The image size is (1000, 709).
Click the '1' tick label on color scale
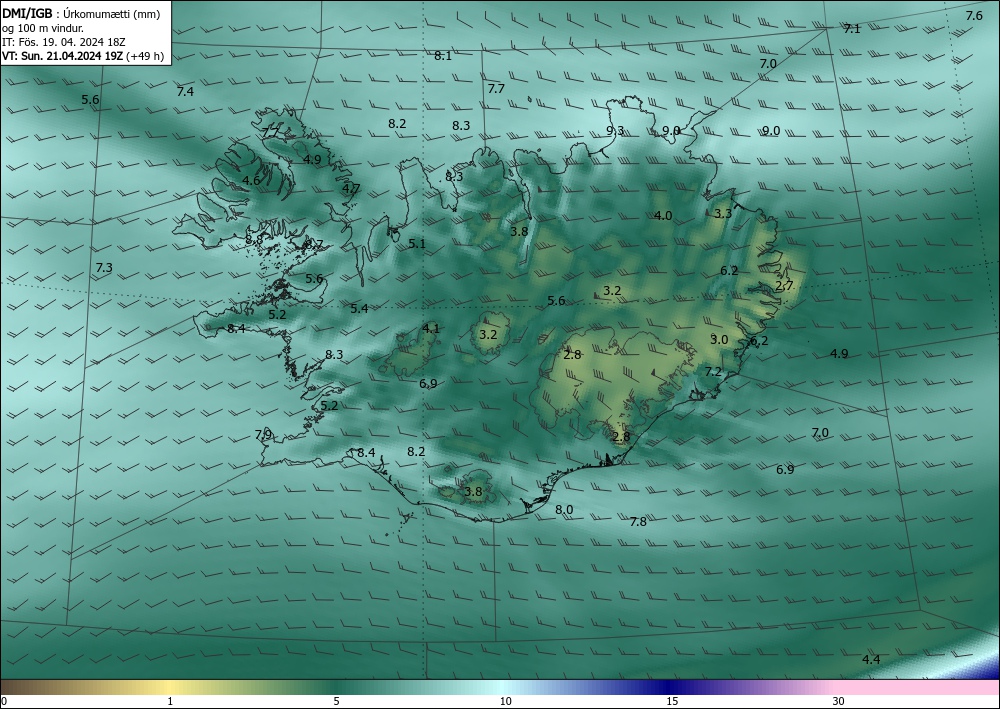(x=170, y=701)
